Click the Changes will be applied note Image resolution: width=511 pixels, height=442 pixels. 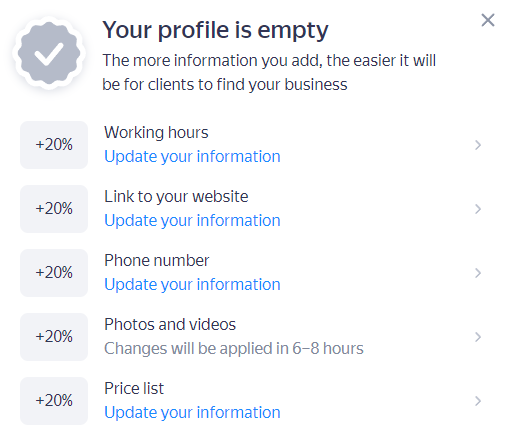tap(234, 349)
